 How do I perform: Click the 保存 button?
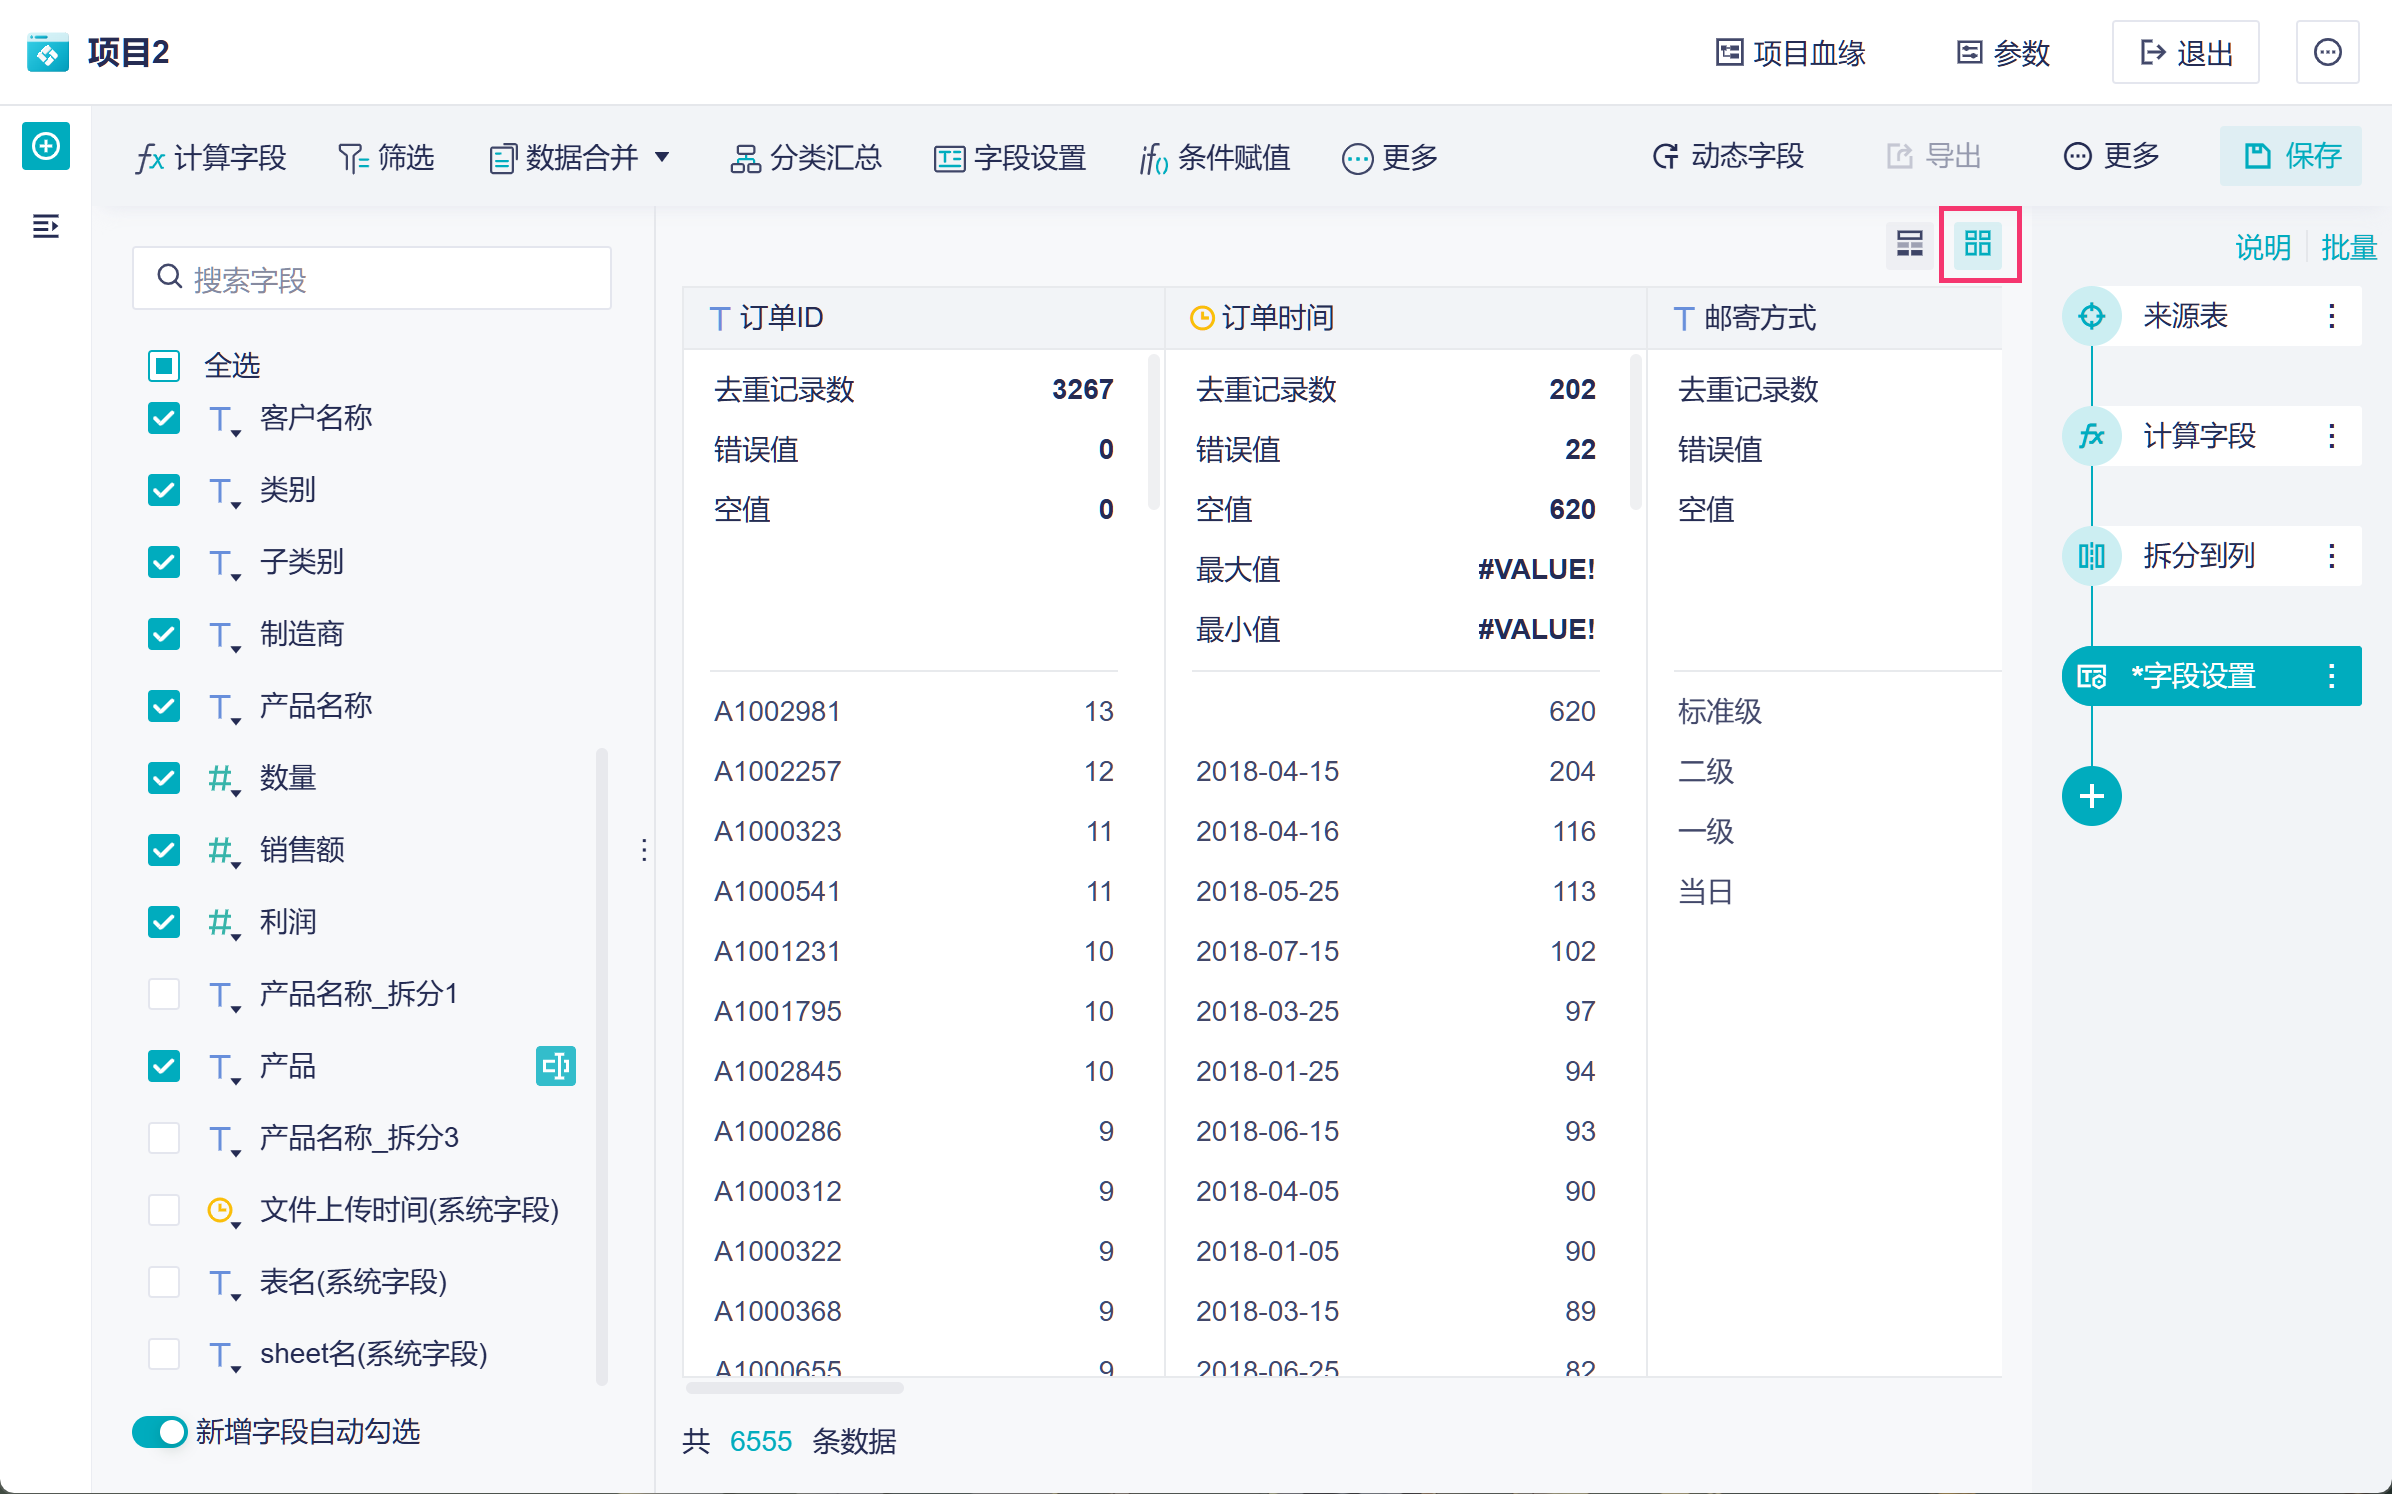coord(2290,156)
